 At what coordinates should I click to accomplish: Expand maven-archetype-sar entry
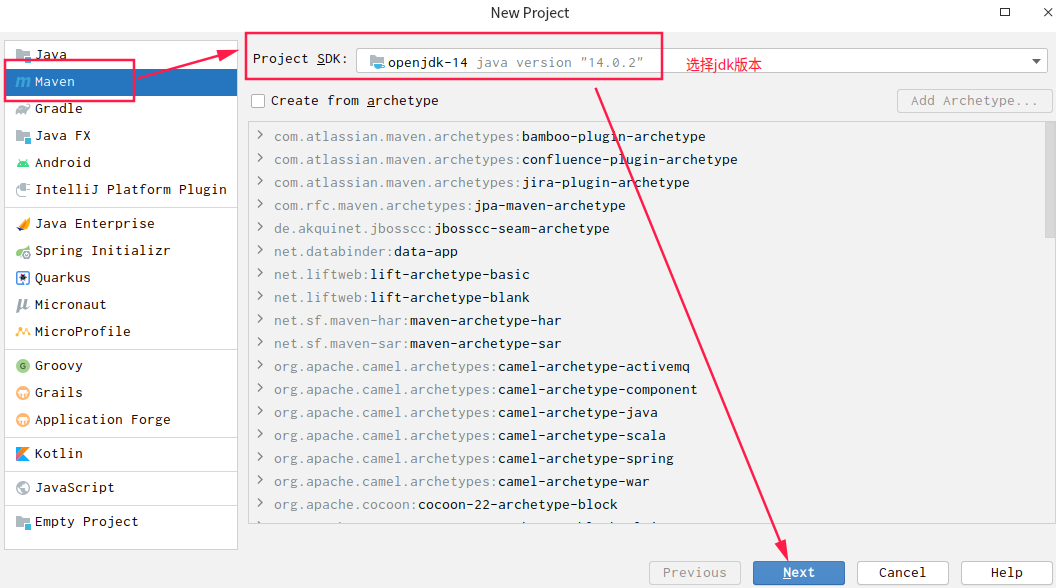261,342
